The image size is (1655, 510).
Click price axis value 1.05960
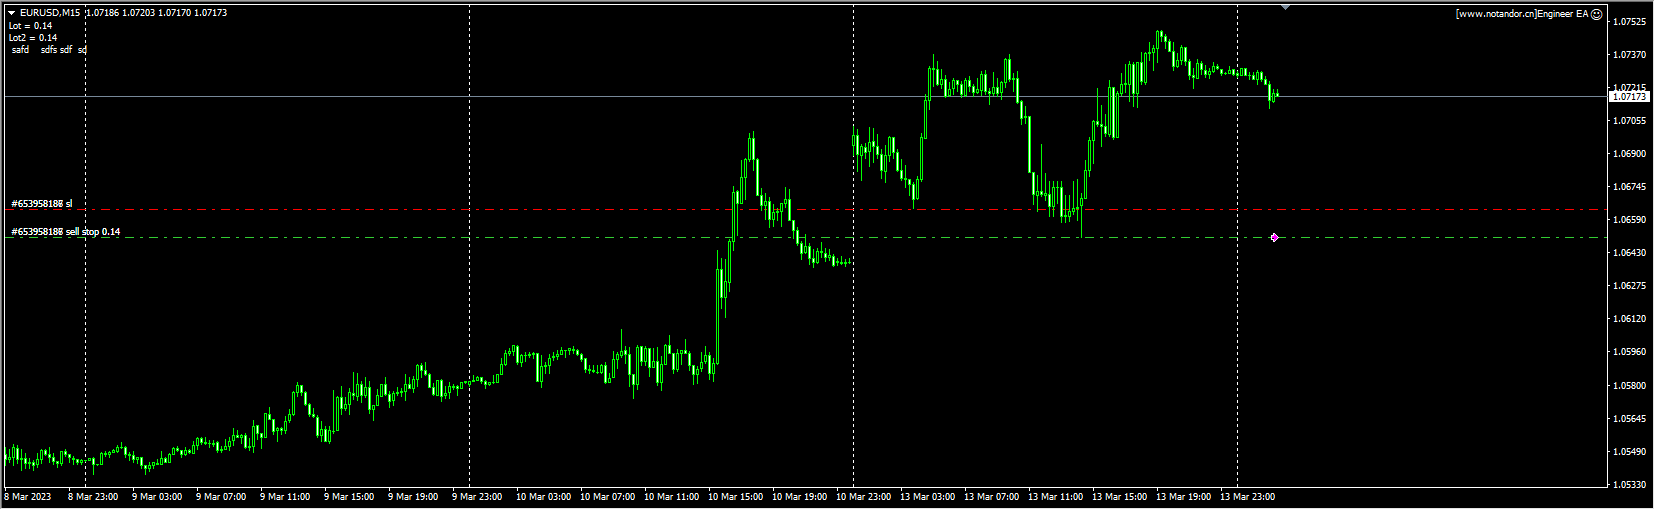(1630, 352)
